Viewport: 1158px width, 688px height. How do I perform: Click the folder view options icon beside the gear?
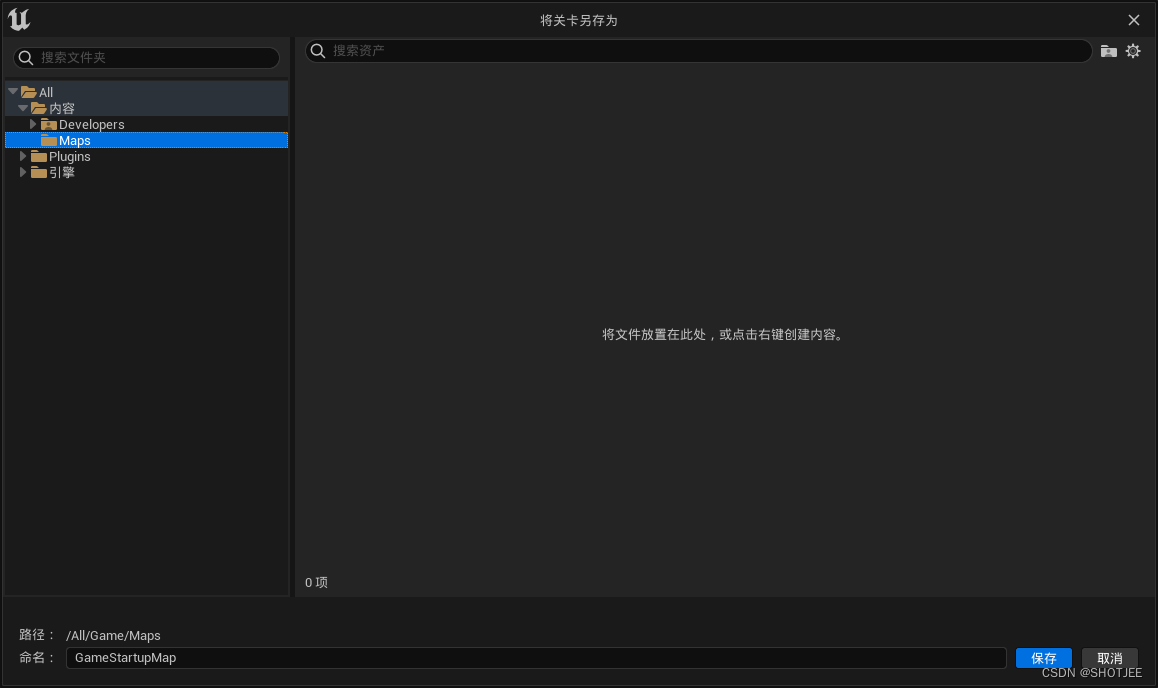[x=1108, y=51]
